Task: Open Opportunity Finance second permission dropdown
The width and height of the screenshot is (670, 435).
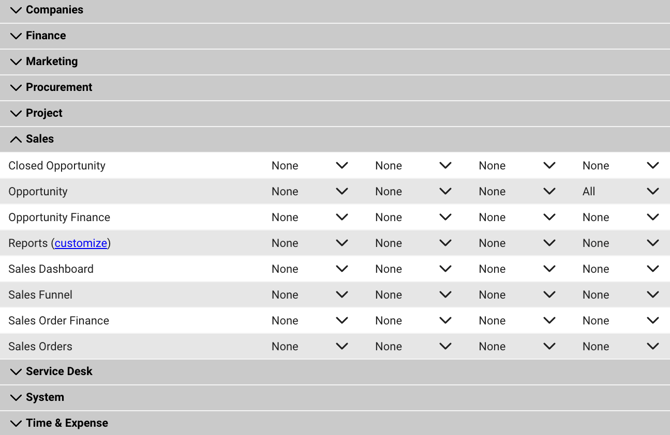Action: (413, 218)
